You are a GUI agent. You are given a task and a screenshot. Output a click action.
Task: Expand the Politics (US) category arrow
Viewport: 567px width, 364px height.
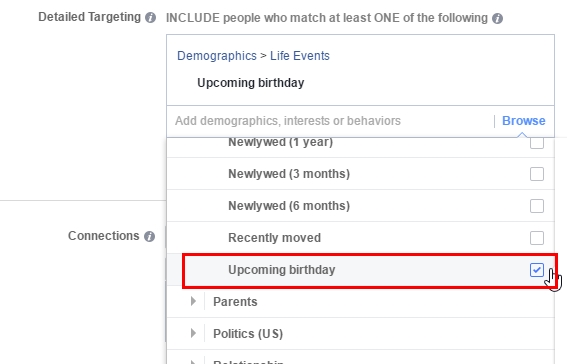pyautogui.click(x=193, y=333)
